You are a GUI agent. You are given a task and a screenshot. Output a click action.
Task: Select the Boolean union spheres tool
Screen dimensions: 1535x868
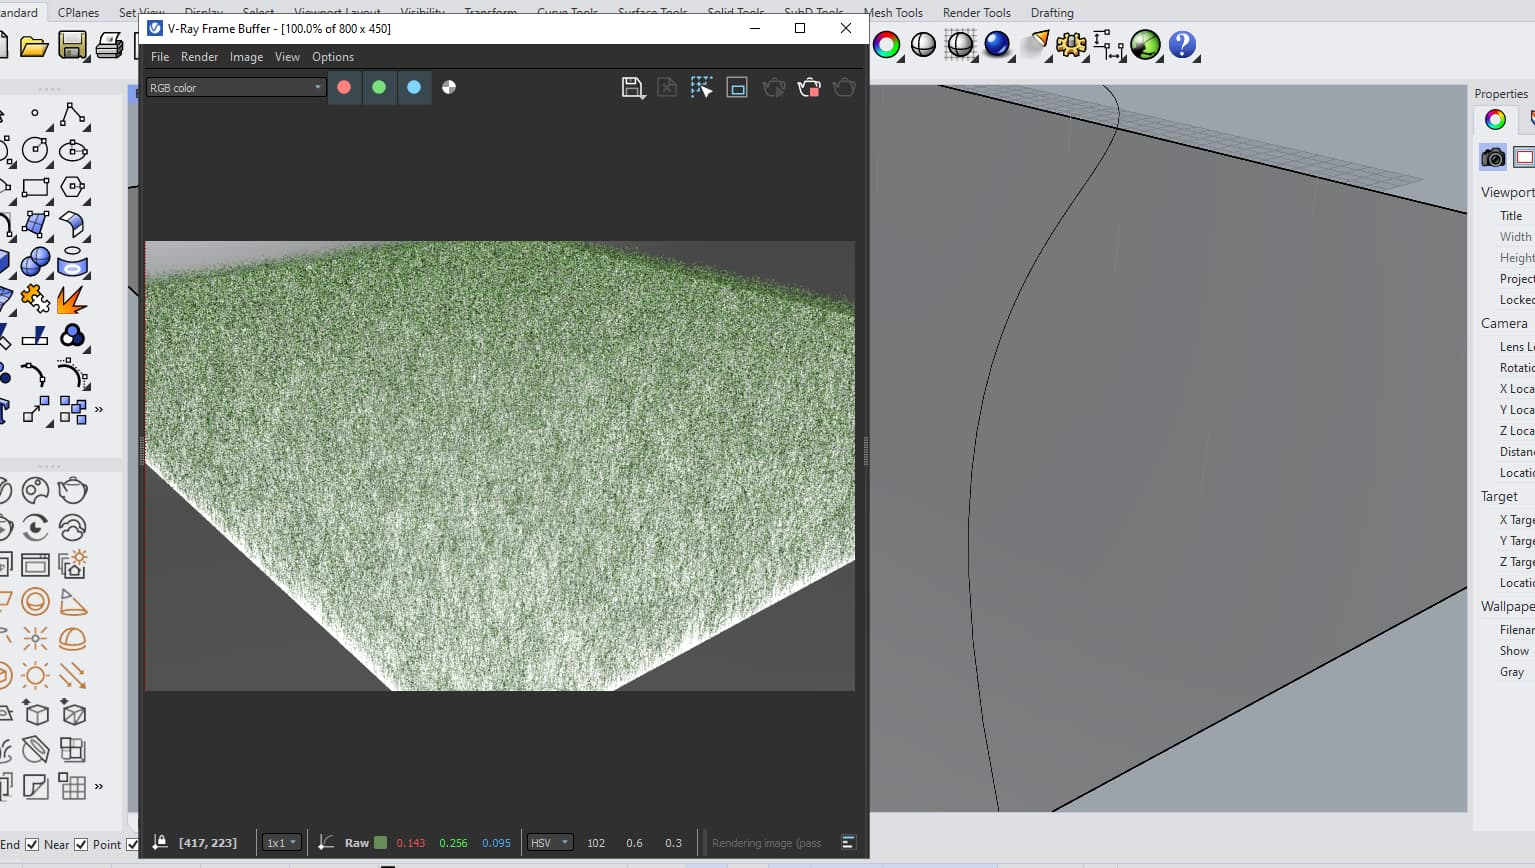pyautogui.click(x=35, y=261)
